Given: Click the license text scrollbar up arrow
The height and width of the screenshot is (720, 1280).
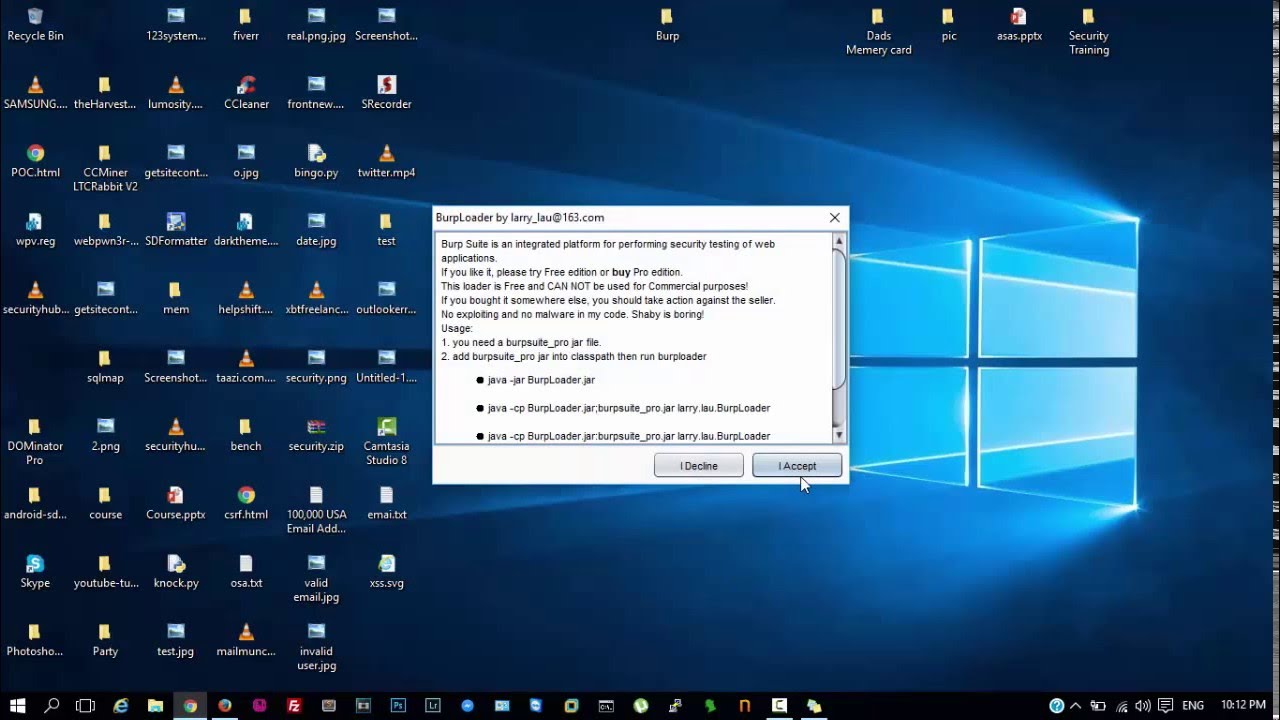Looking at the screenshot, I should click(x=839, y=241).
